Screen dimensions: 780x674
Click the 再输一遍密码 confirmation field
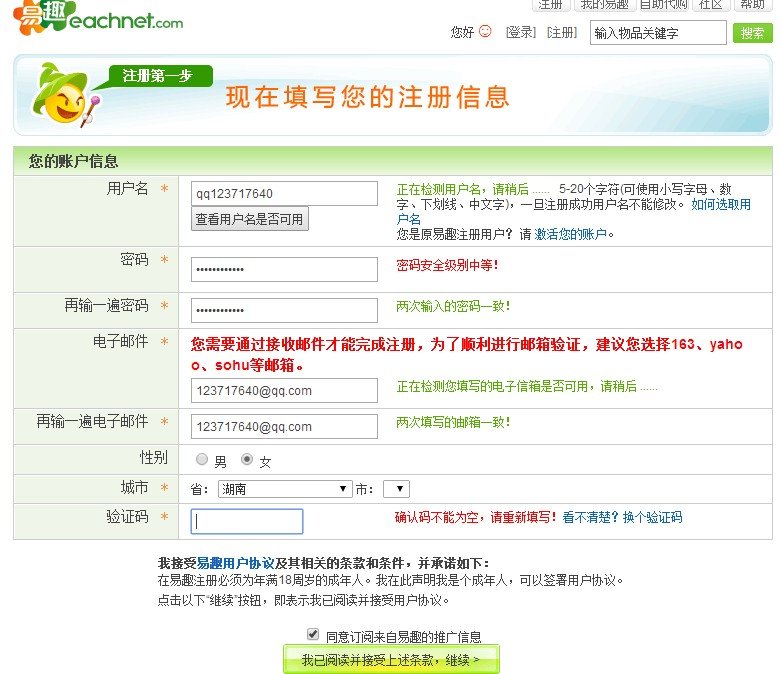click(x=284, y=310)
